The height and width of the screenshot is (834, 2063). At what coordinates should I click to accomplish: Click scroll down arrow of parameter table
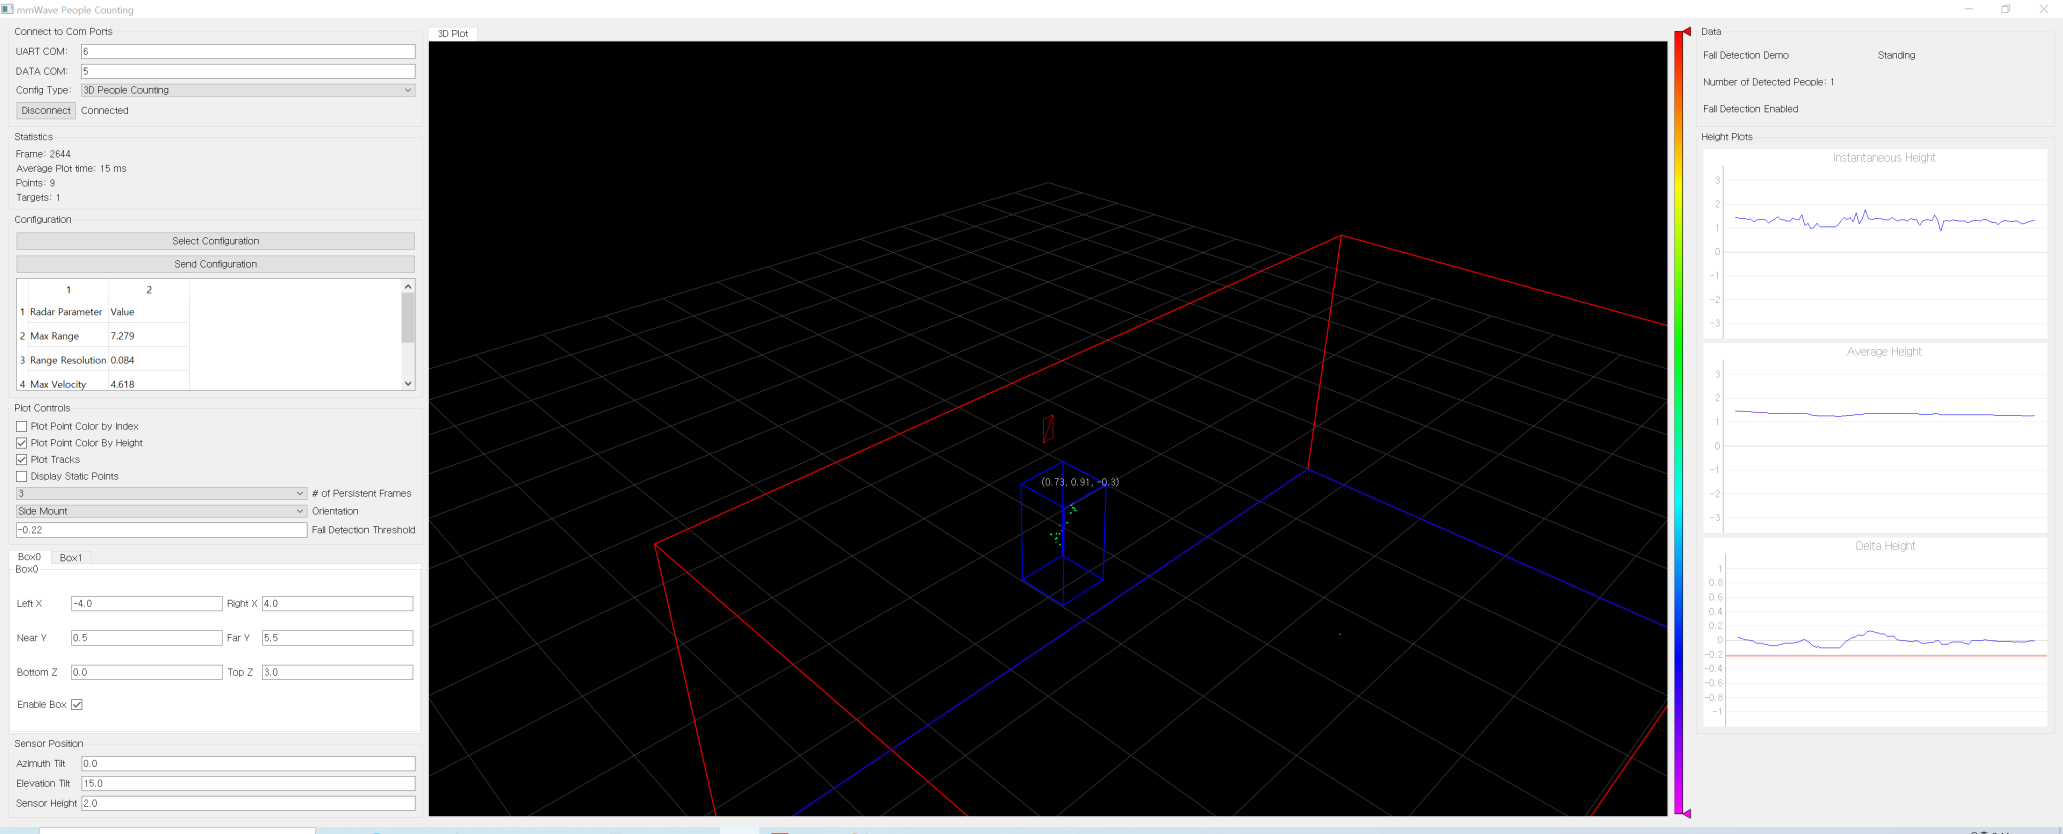(408, 383)
